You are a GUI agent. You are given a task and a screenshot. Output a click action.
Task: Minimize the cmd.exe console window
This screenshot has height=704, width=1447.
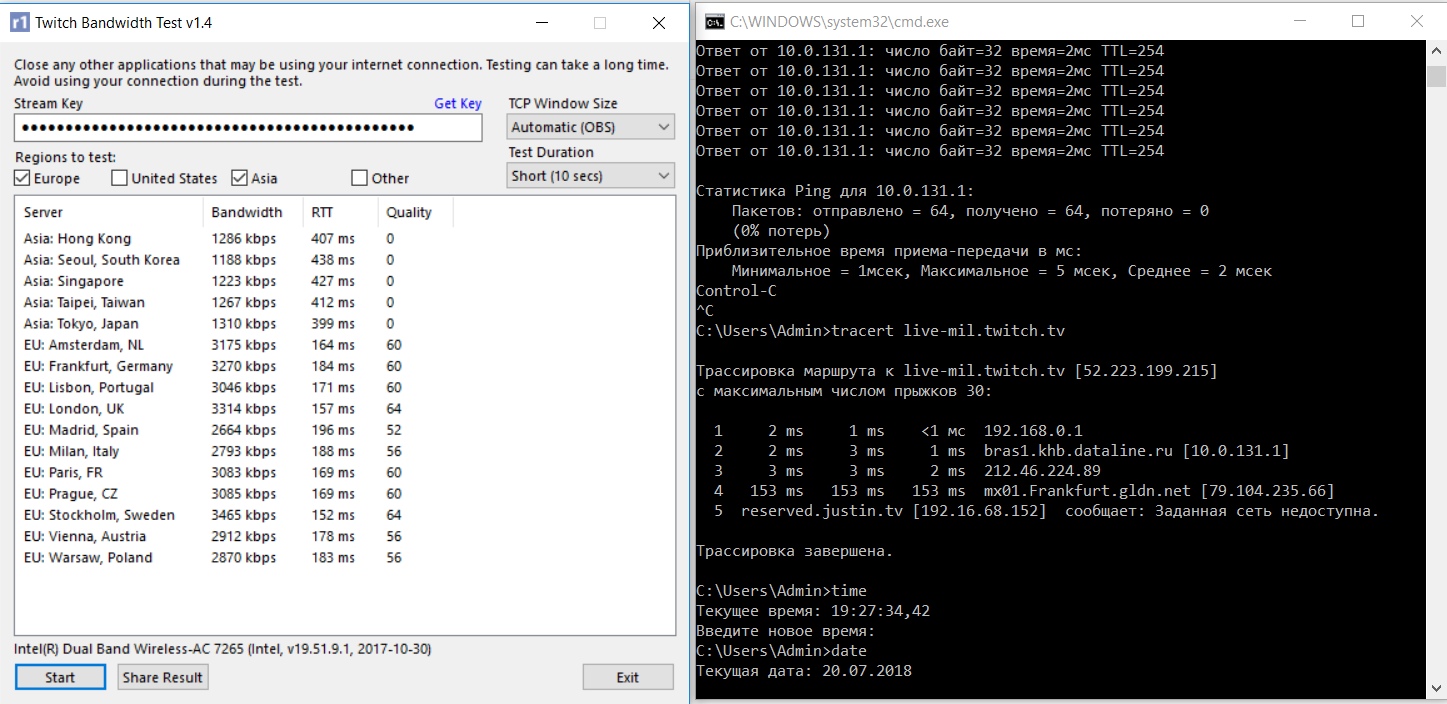1298,22
